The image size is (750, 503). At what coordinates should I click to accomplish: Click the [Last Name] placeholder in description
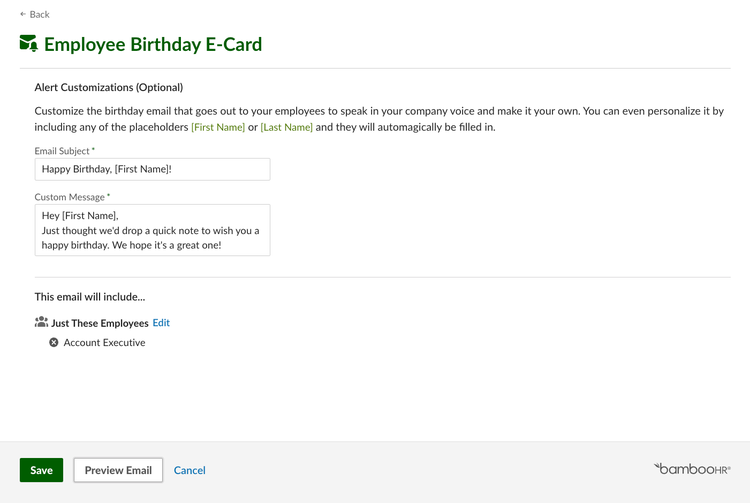click(x=287, y=127)
